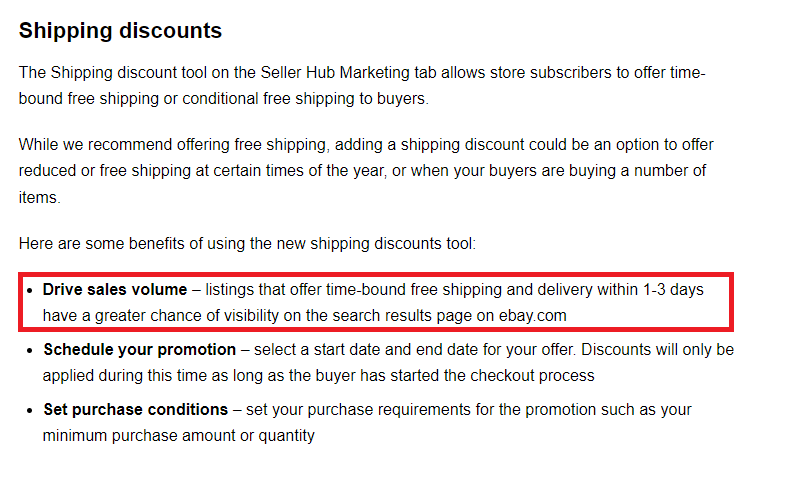Click the bold "Drive sales volume" text
786x486 pixels.
(x=114, y=290)
